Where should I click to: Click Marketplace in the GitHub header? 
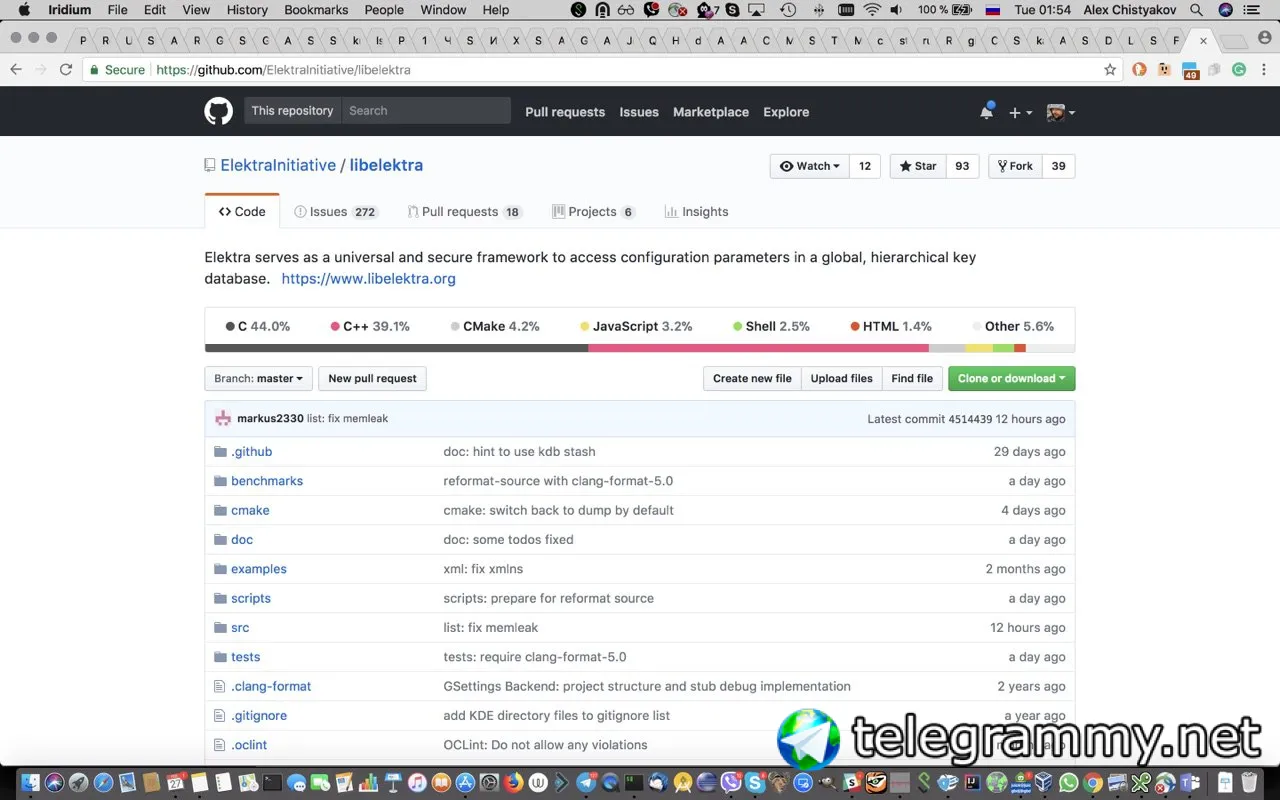pyautogui.click(x=711, y=112)
